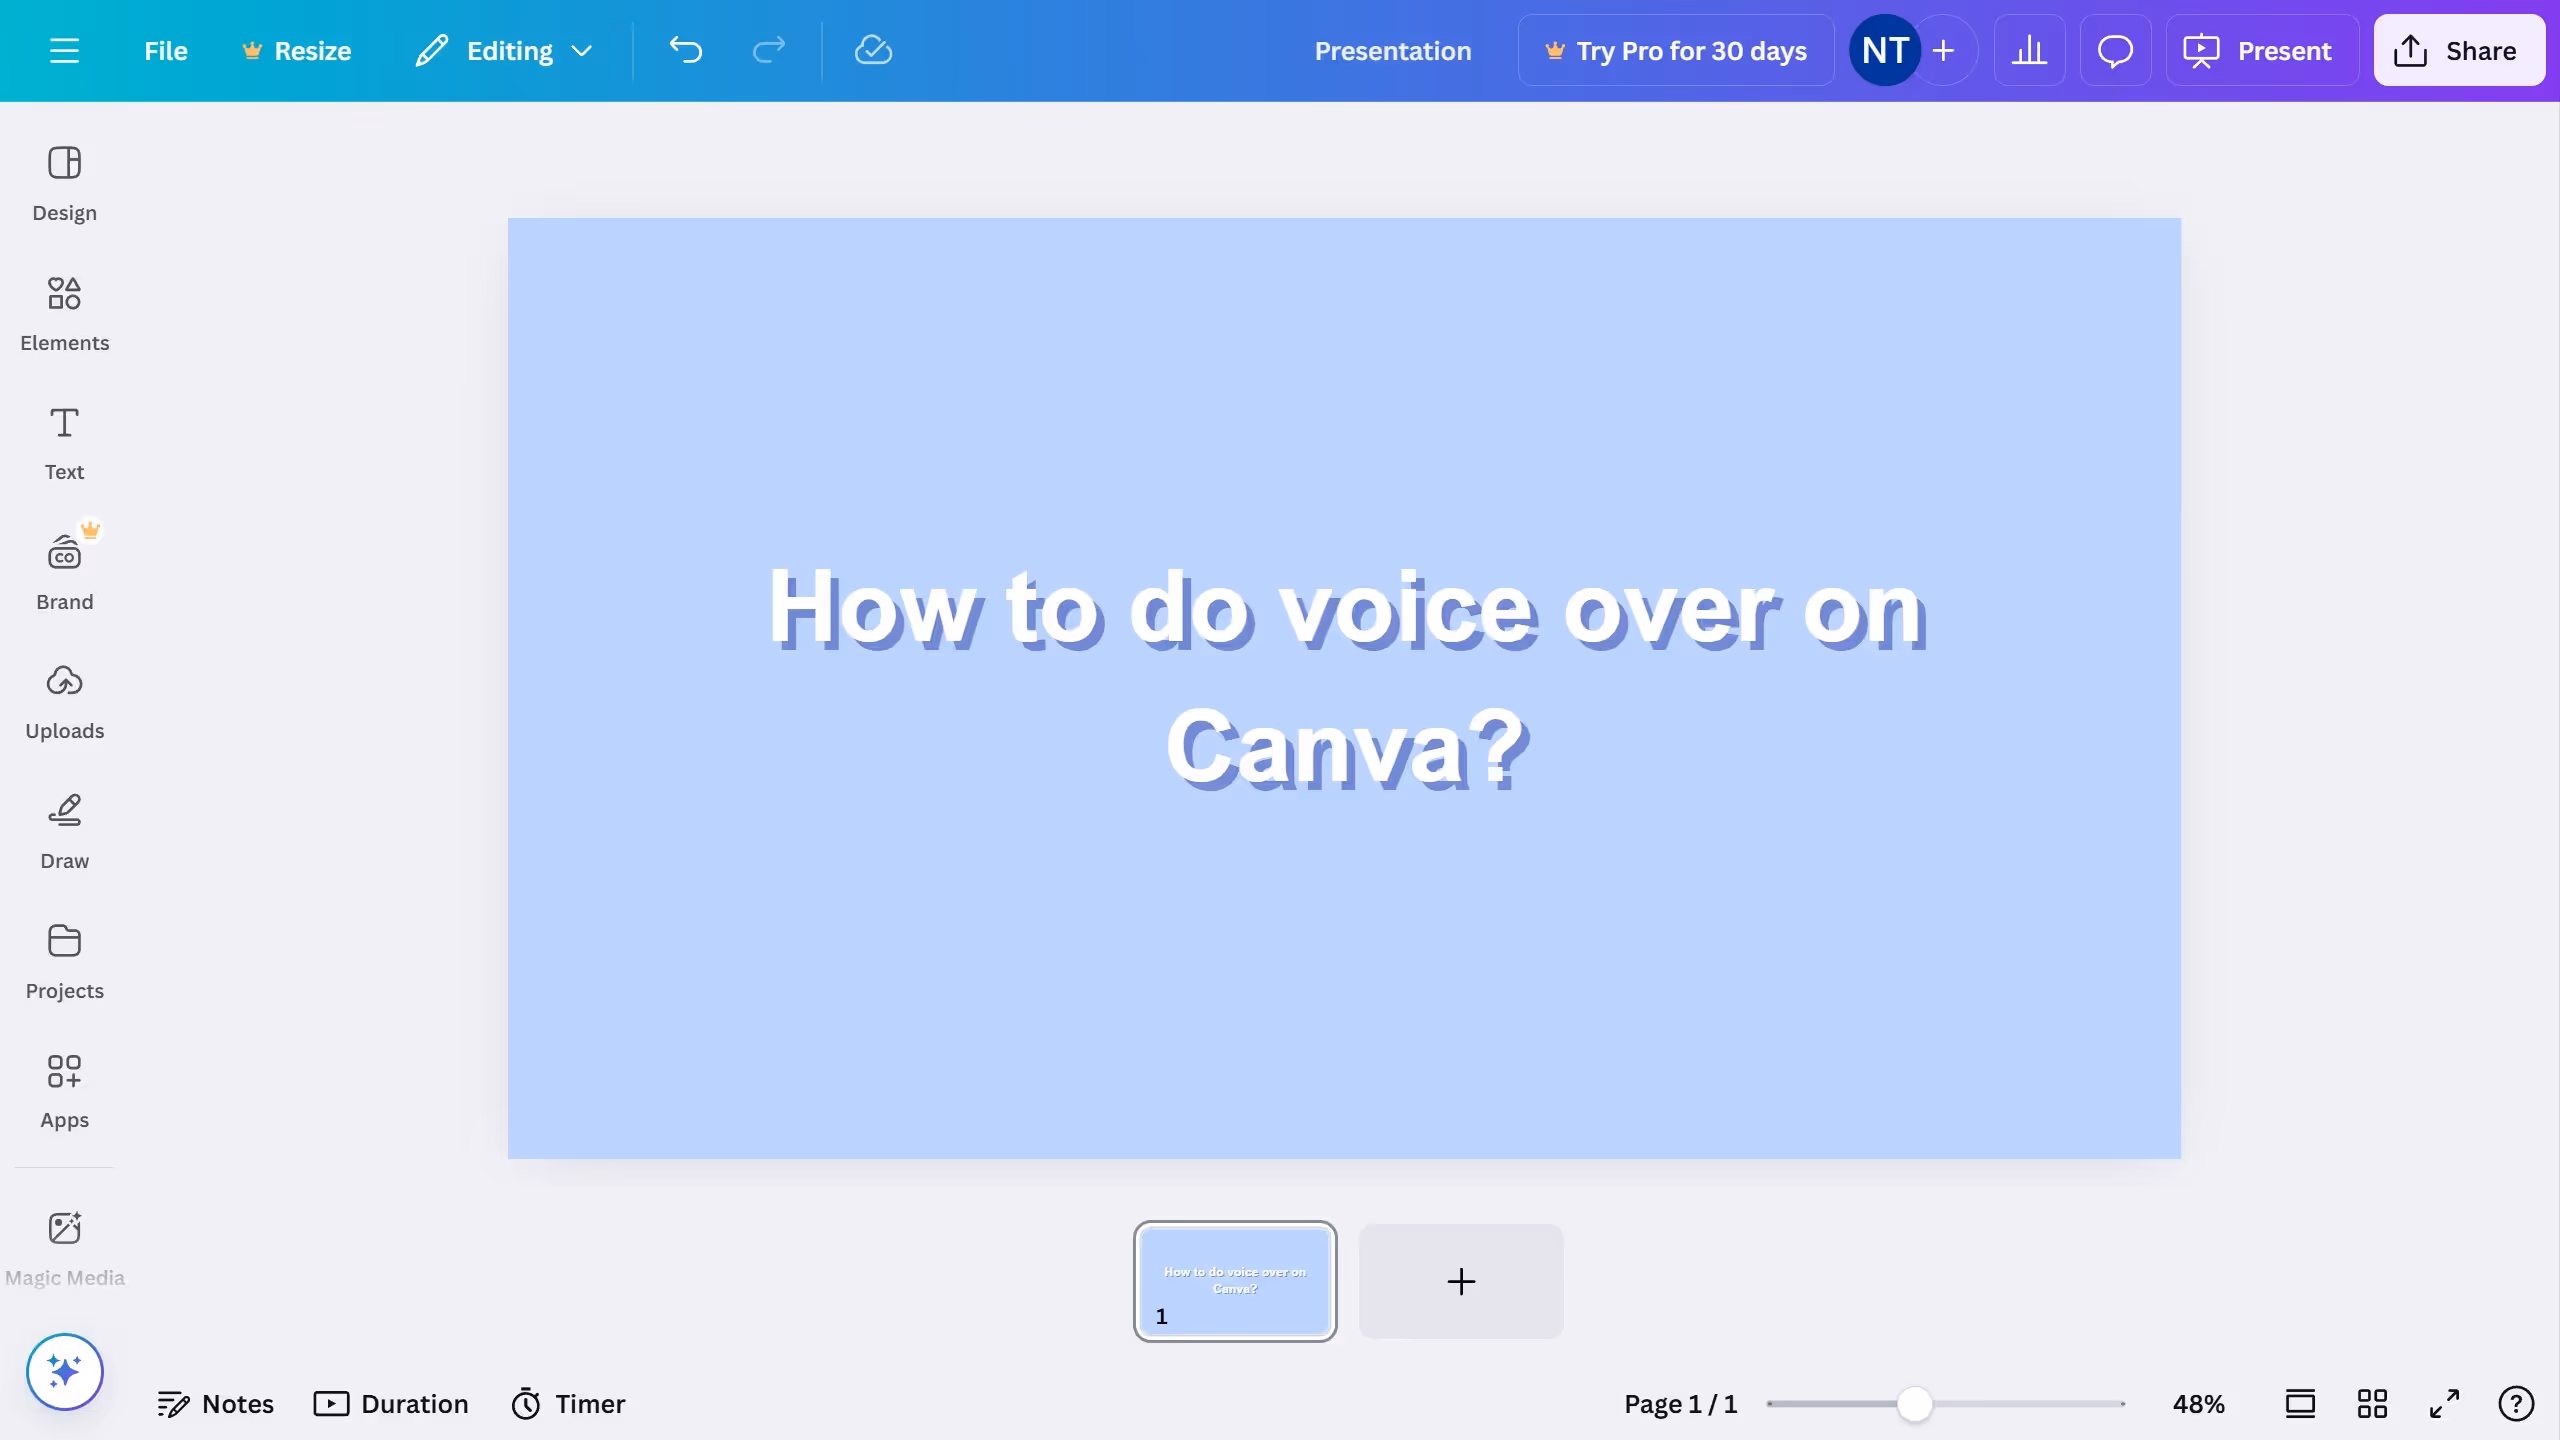
Task: Toggle the page thumbnails strip view
Action: pyautogui.click(x=2300, y=1404)
